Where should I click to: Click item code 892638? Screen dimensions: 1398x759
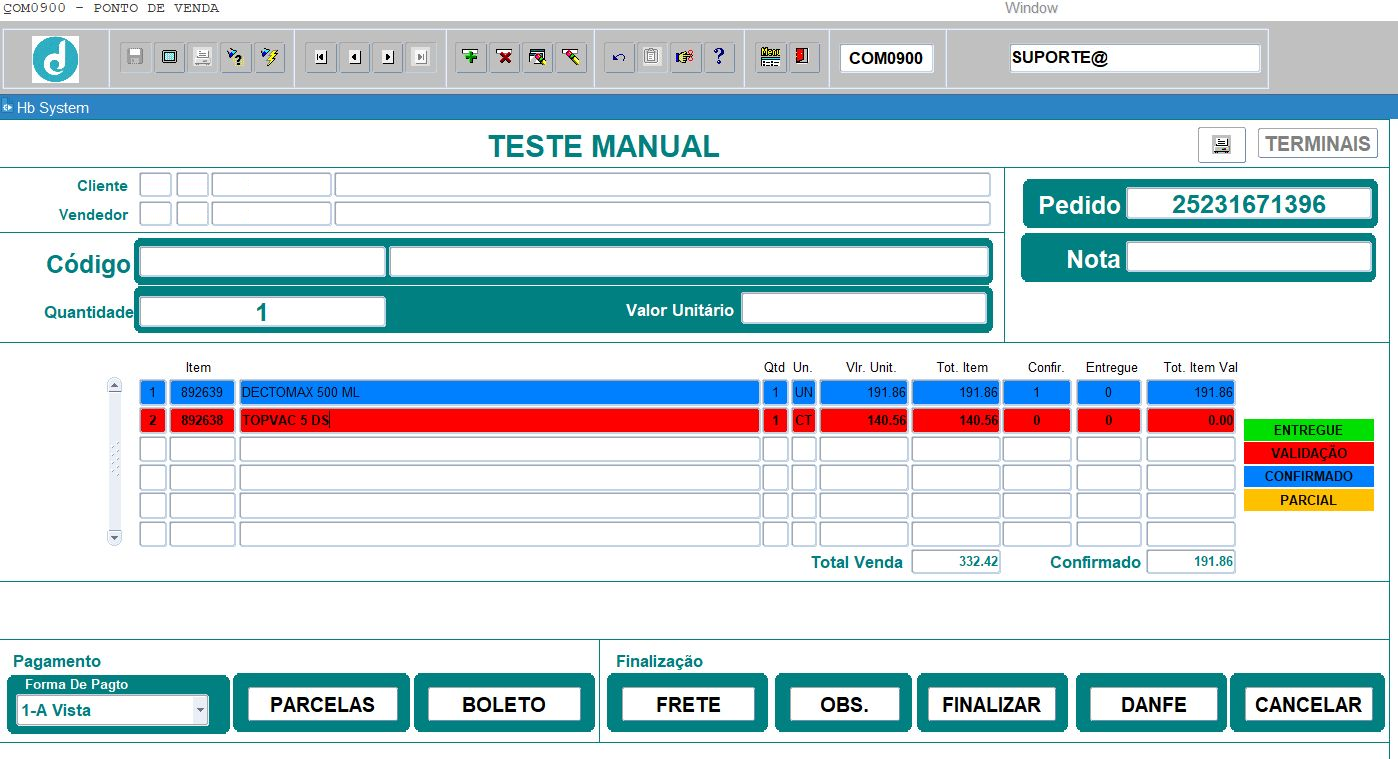(x=202, y=421)
